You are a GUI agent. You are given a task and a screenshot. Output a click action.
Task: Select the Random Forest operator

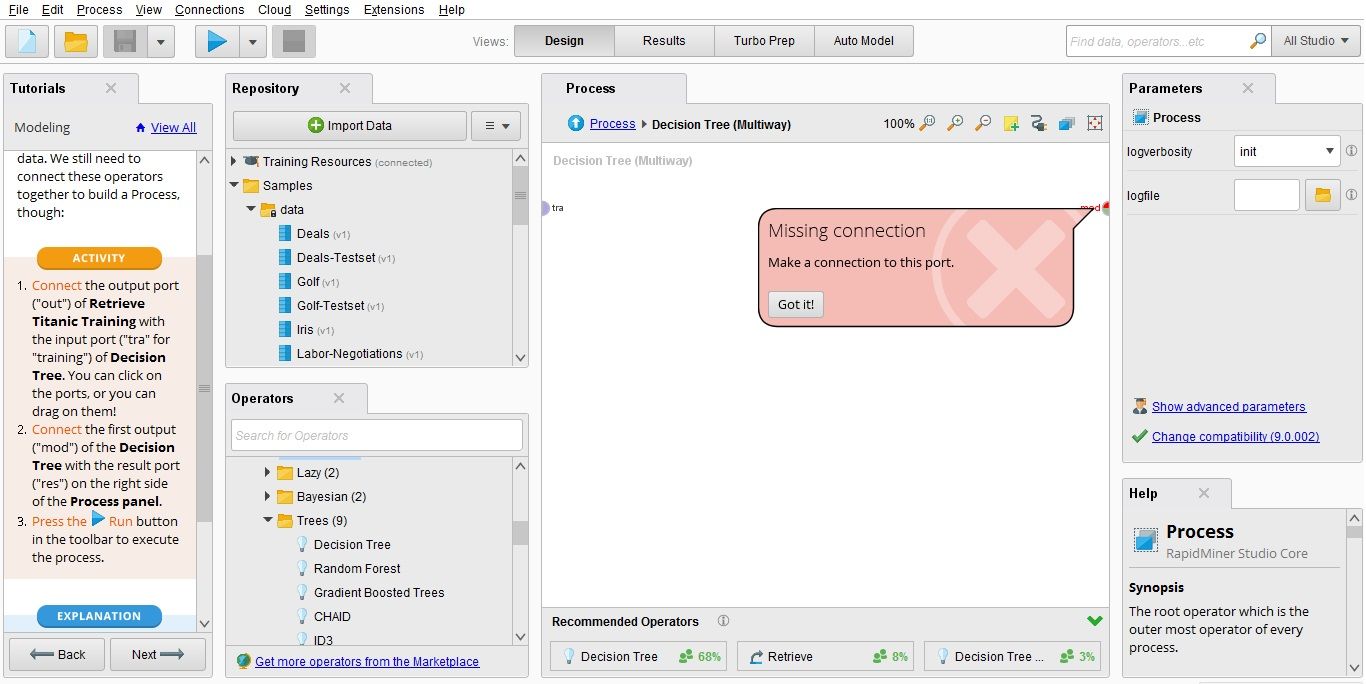pyautogui.click(x=348, y=568)
